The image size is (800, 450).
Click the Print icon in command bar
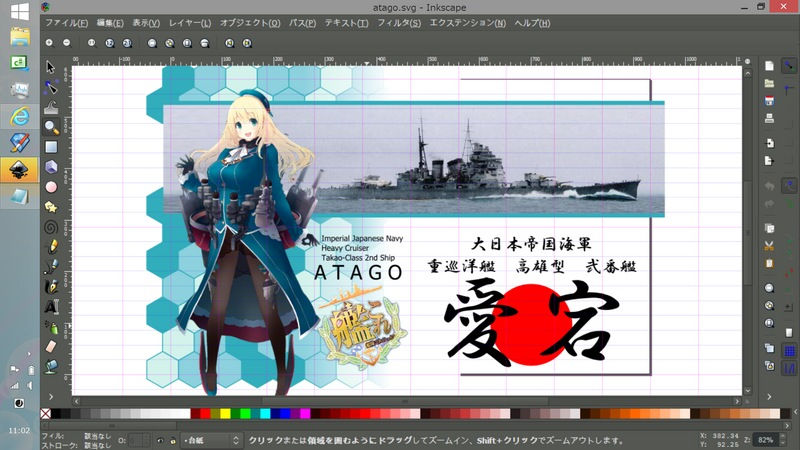769,118
